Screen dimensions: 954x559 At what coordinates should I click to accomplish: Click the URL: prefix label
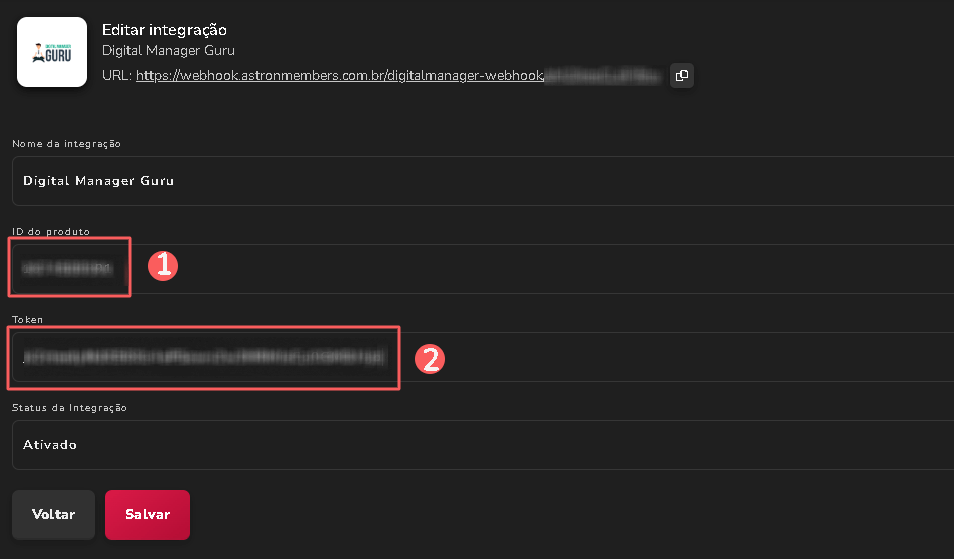116,76
